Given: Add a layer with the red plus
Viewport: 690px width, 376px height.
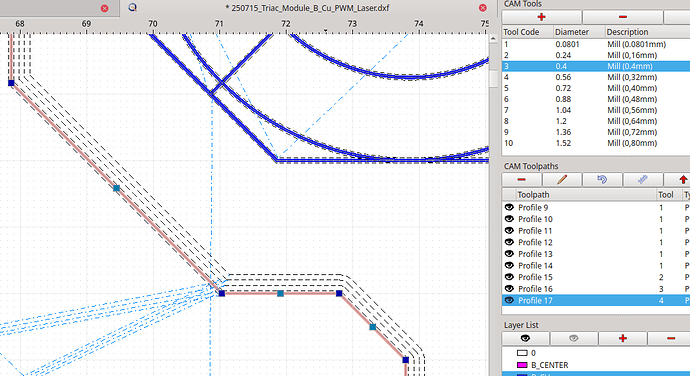Looking at the screenshot, I should tap(622, 338).
